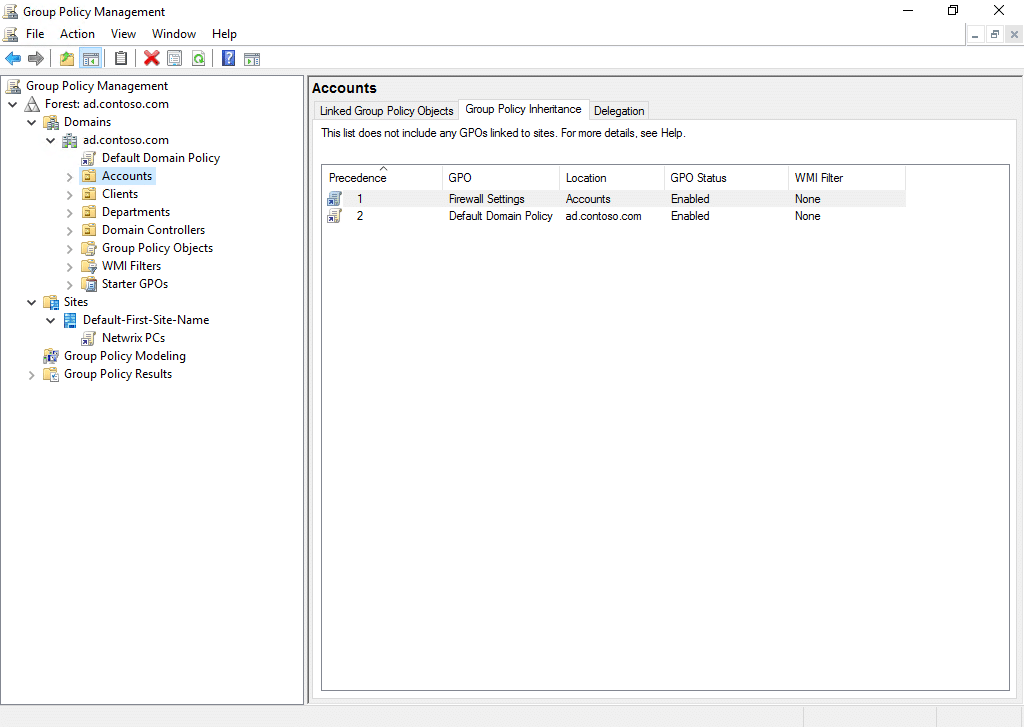1024x727 pixels.
Task: Click the Netwrix PCs GPO link icon
Action: (x=89, y=338)
